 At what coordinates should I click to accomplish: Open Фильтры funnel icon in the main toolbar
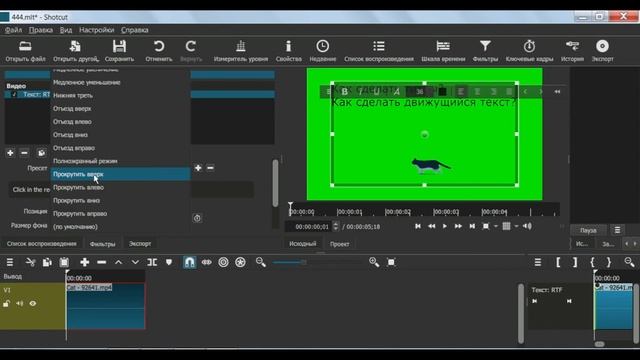[485, 51]
